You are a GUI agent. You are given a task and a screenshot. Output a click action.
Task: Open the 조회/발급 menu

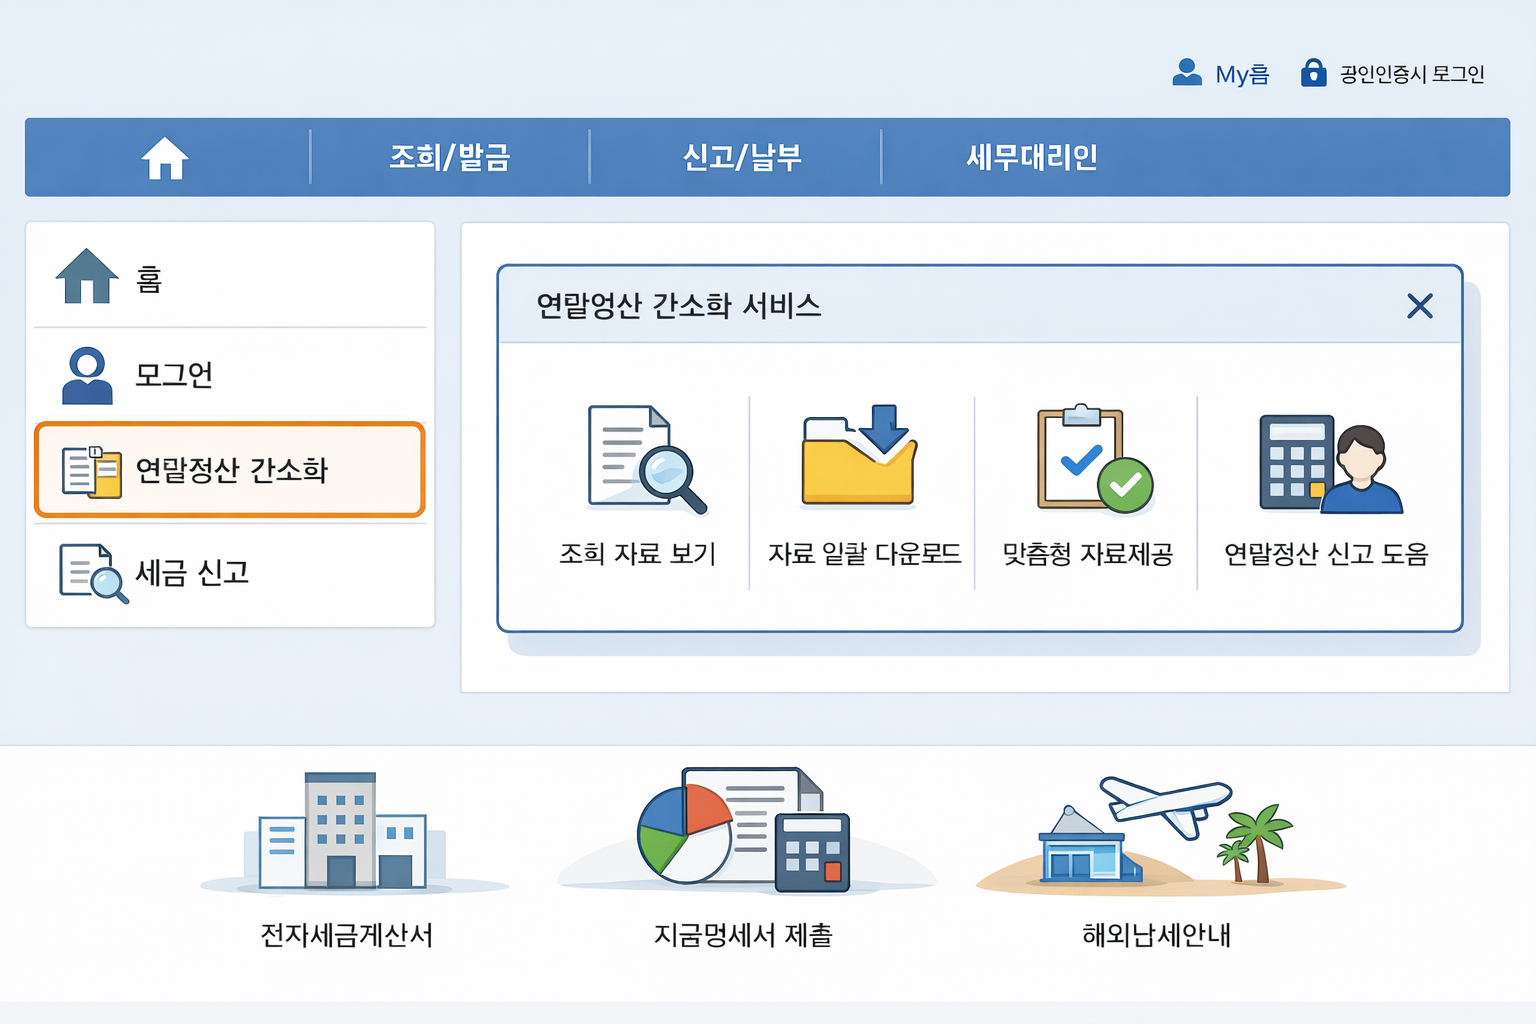[x=450, y=157]
